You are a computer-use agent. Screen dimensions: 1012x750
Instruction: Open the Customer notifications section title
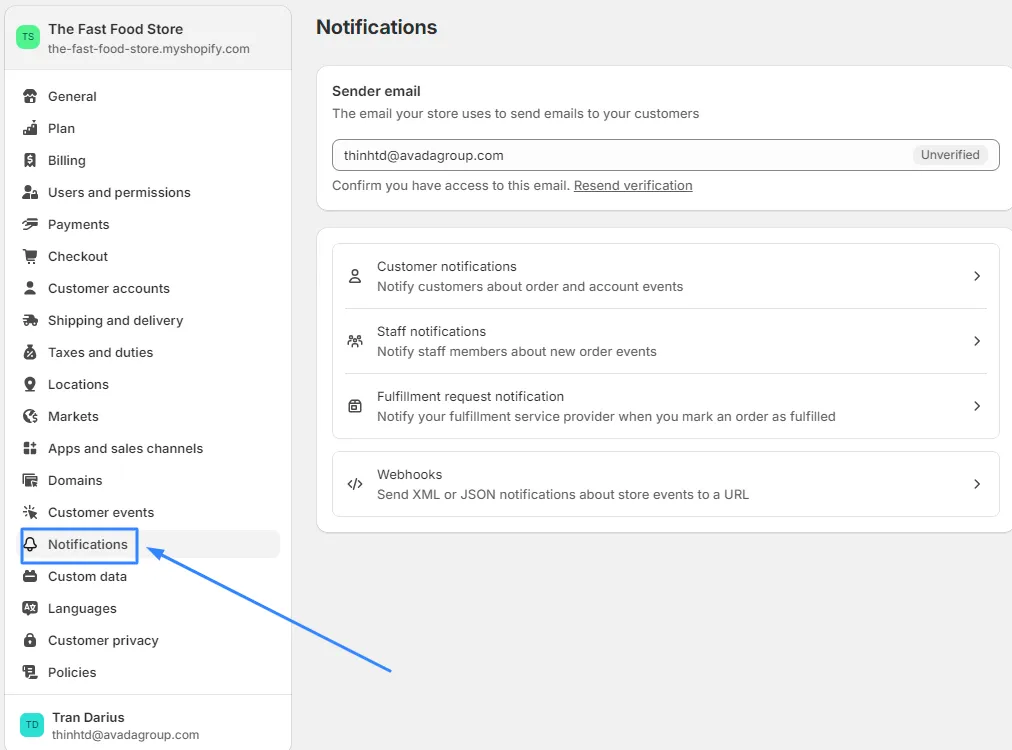447,267
